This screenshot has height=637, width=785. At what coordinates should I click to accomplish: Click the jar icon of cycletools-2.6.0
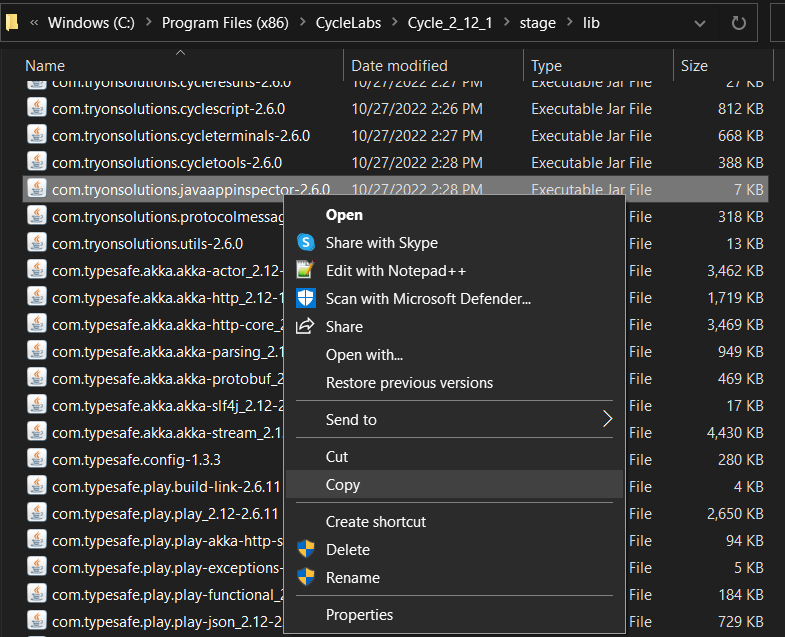(37, 162)
